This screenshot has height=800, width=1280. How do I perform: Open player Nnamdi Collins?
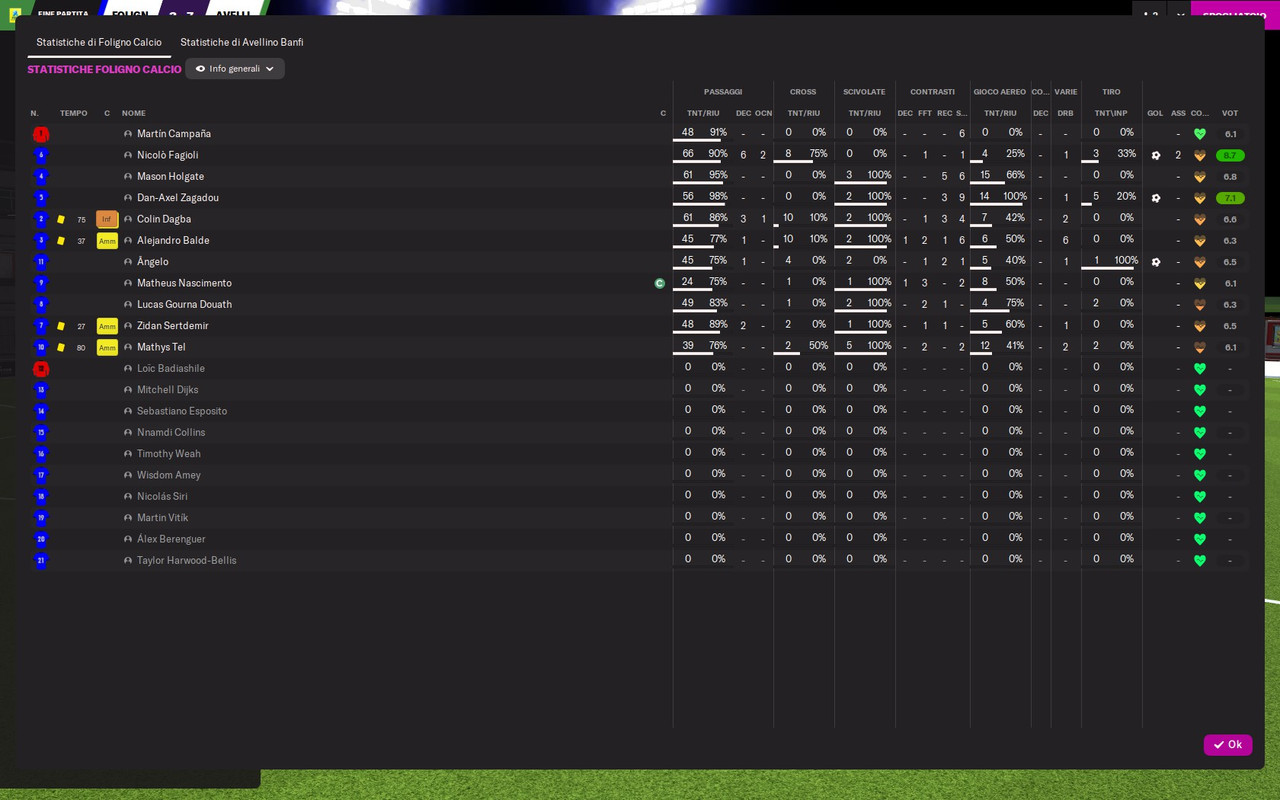[171, 433]
